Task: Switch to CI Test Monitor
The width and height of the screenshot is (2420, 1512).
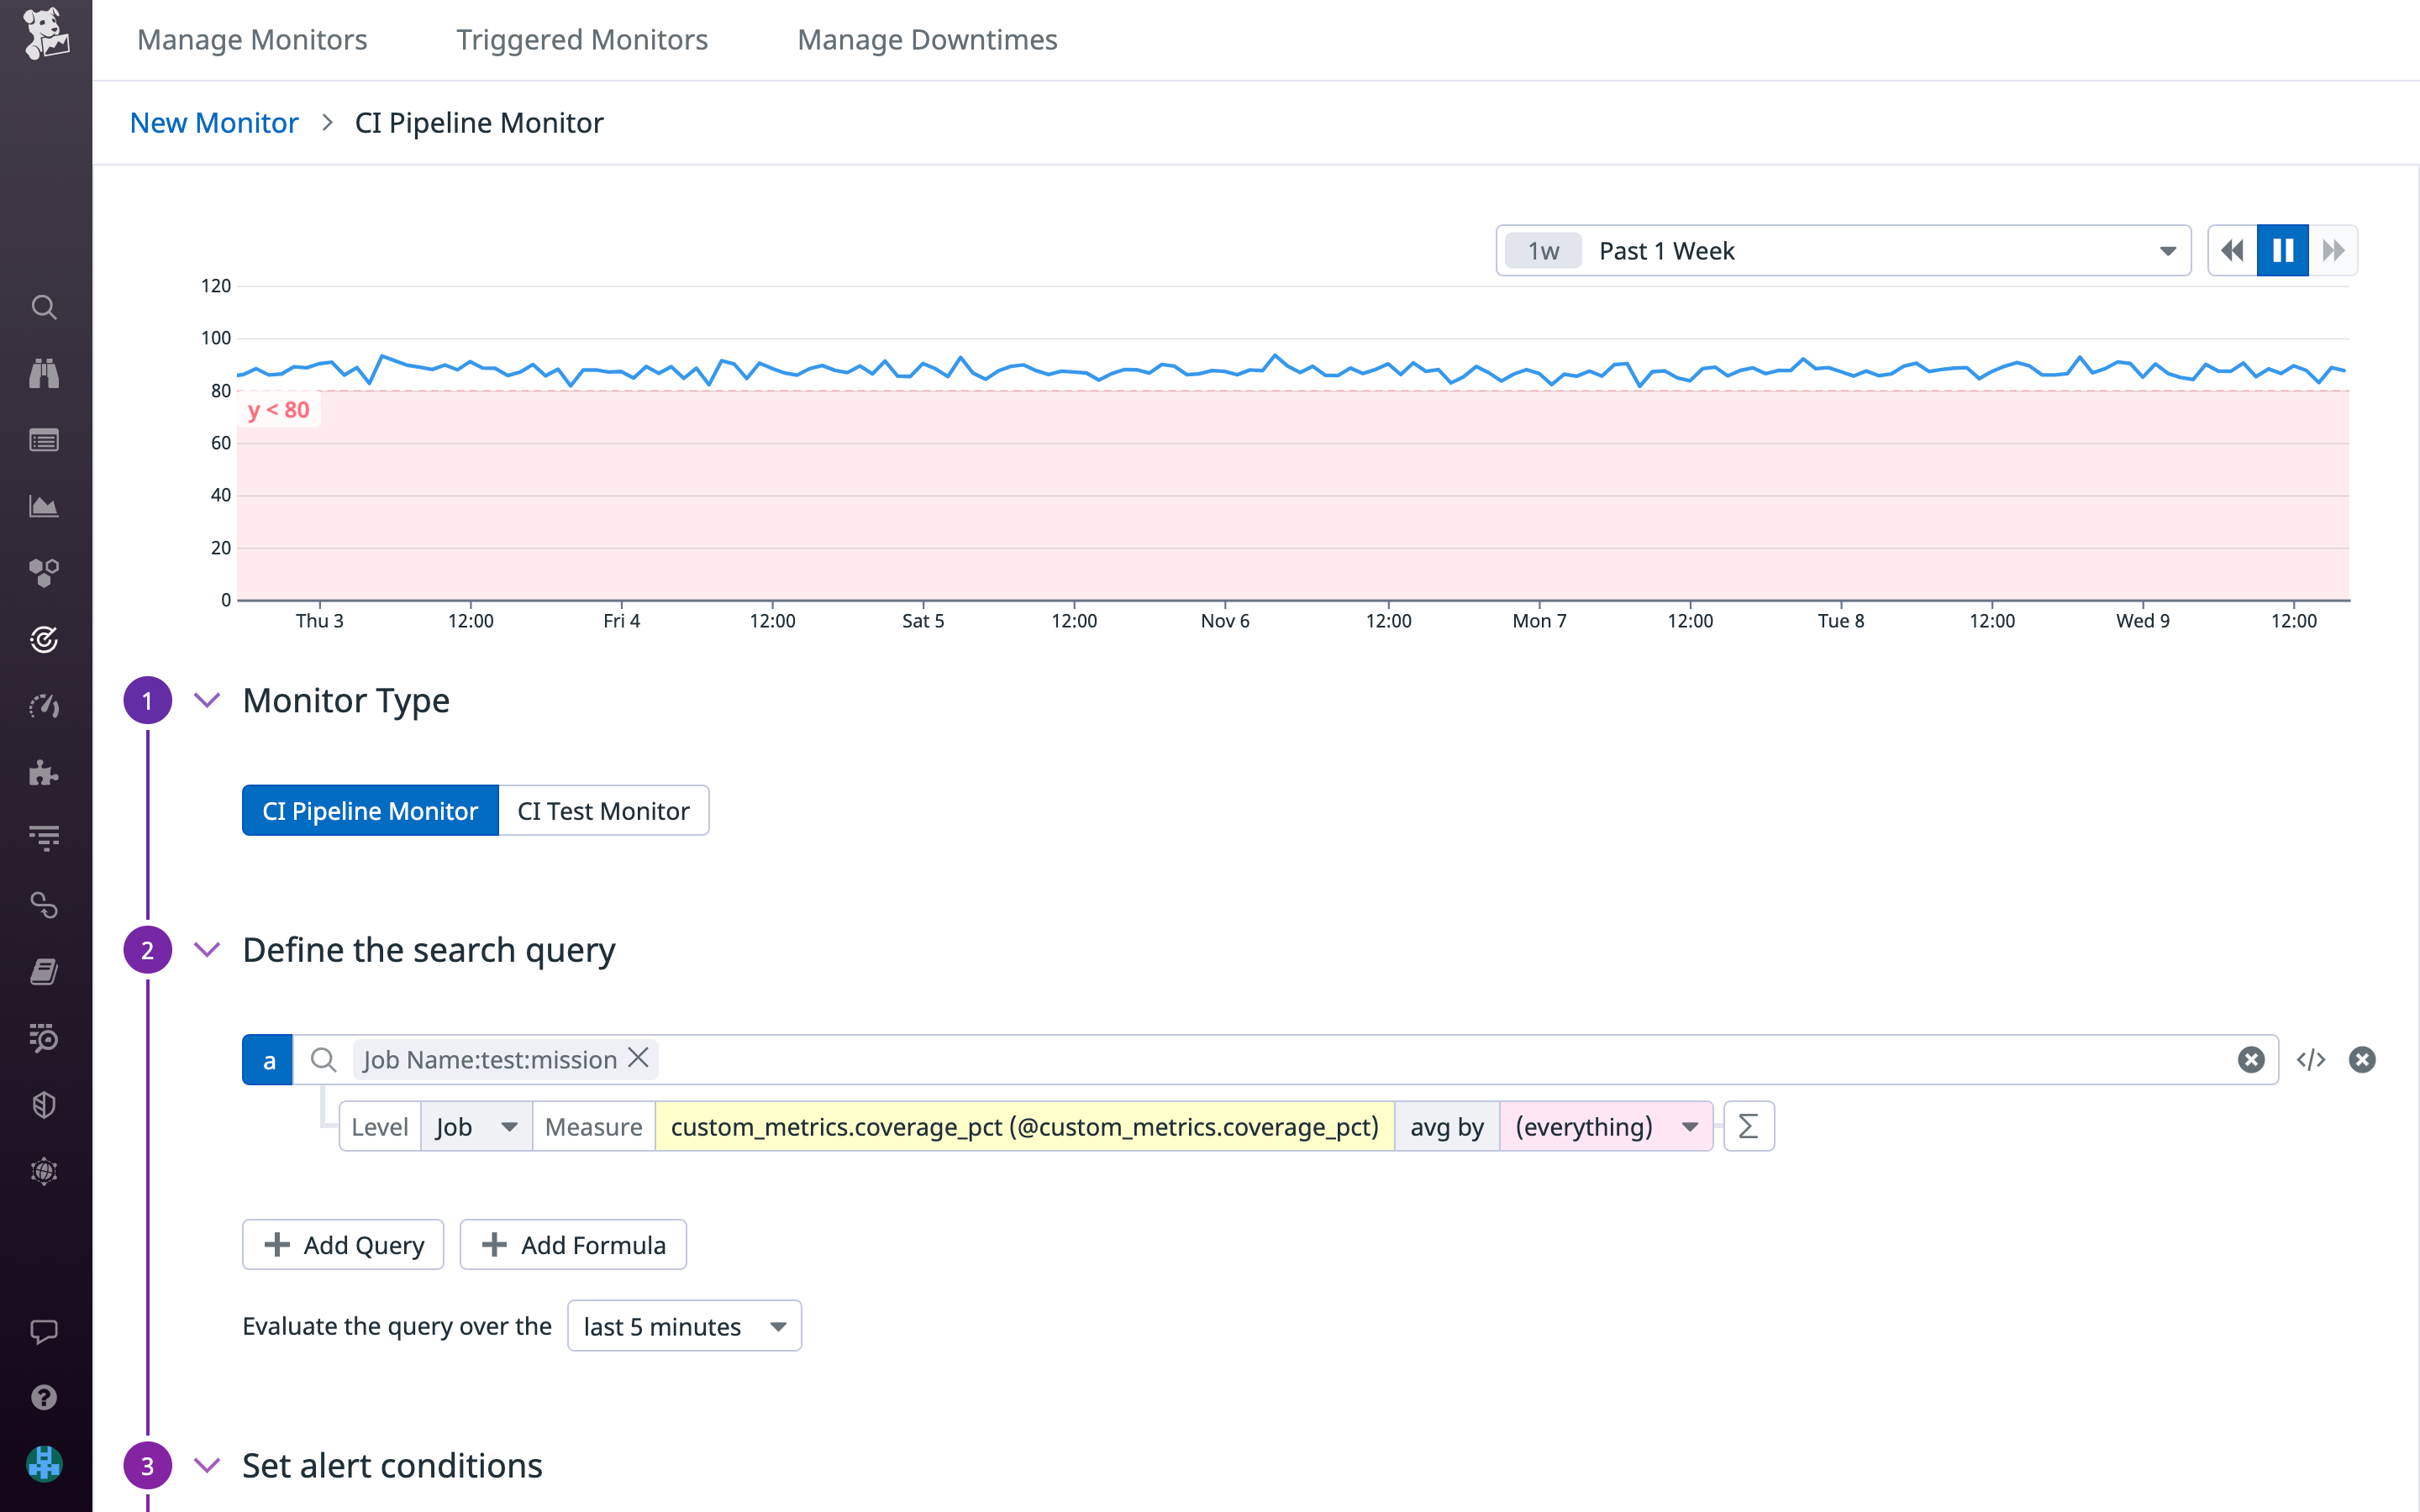Action: 603,810
